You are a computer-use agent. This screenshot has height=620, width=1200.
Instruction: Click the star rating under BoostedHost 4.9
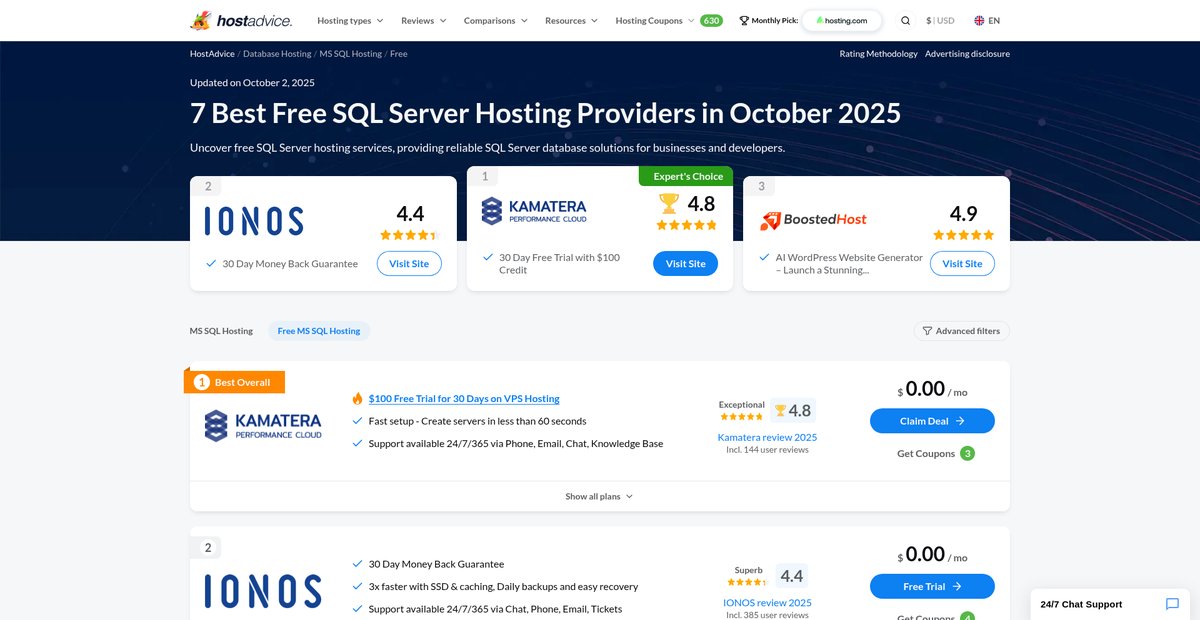coord(964,235)
